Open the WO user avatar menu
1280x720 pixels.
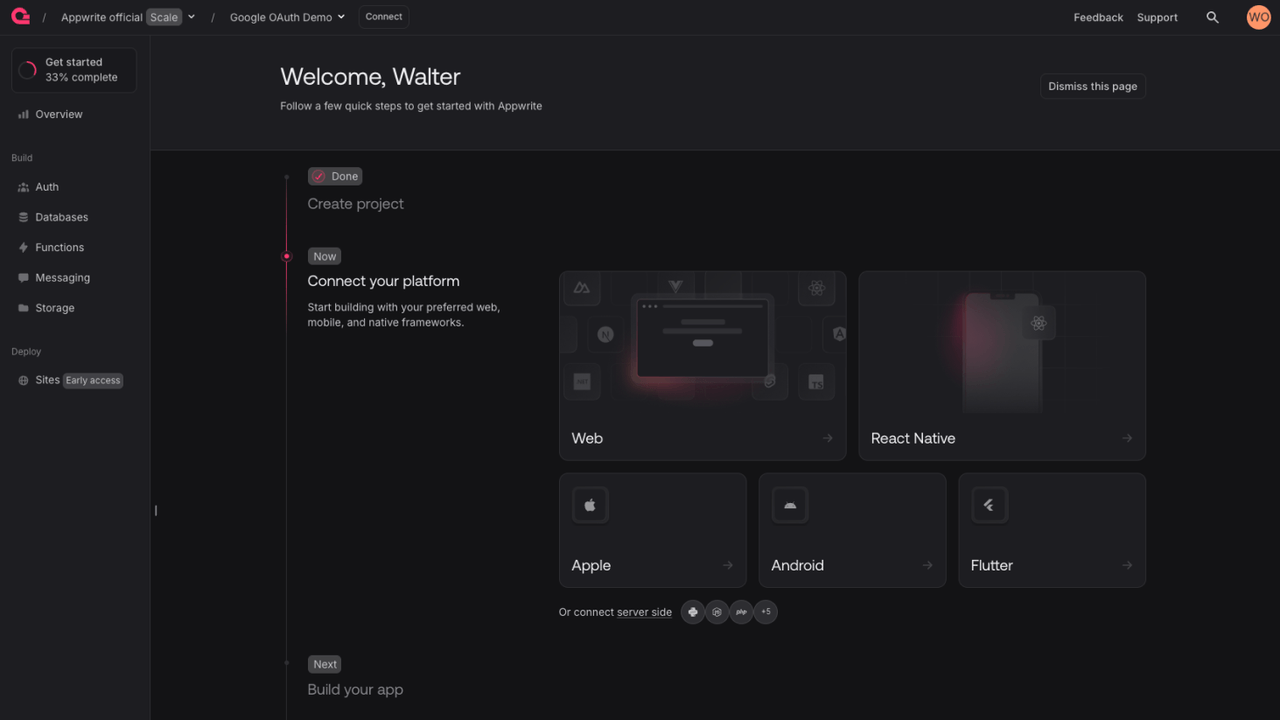[x=1258, y=16]
